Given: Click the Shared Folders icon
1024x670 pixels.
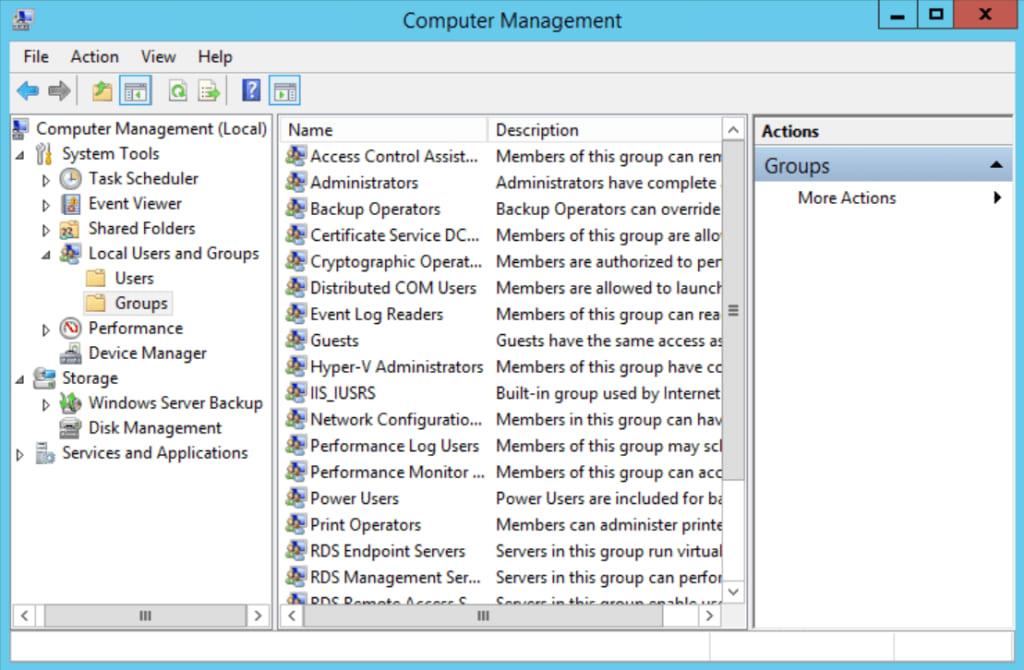Looking at the screenshot, I should 70,229.
